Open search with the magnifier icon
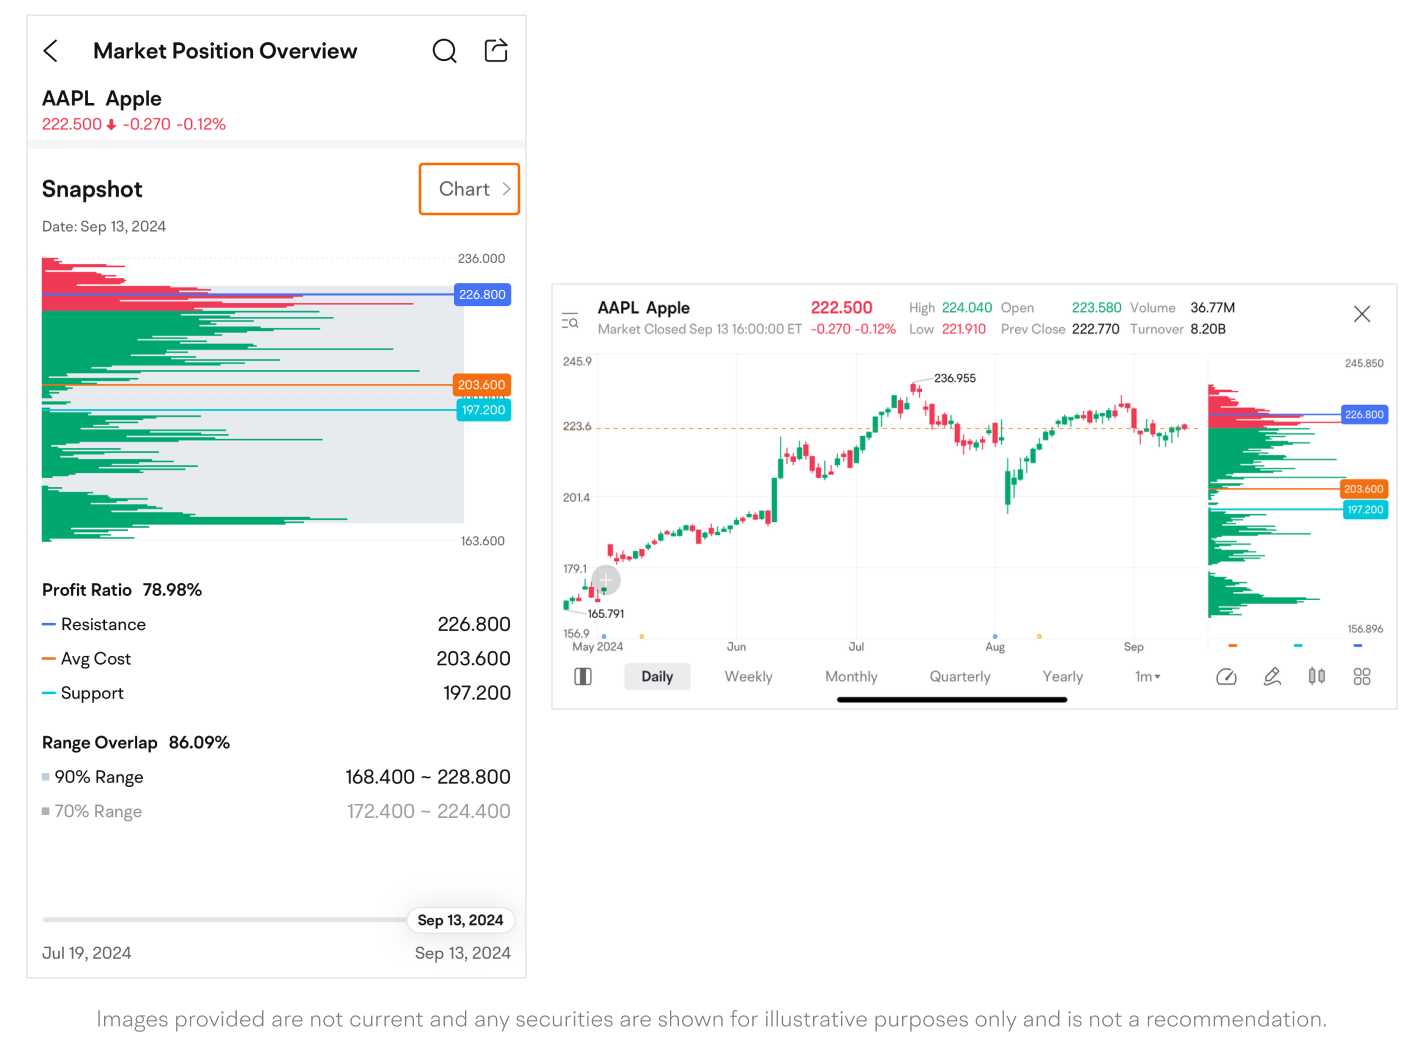Screen dimensions: 1424x1049 coord(445,51)
